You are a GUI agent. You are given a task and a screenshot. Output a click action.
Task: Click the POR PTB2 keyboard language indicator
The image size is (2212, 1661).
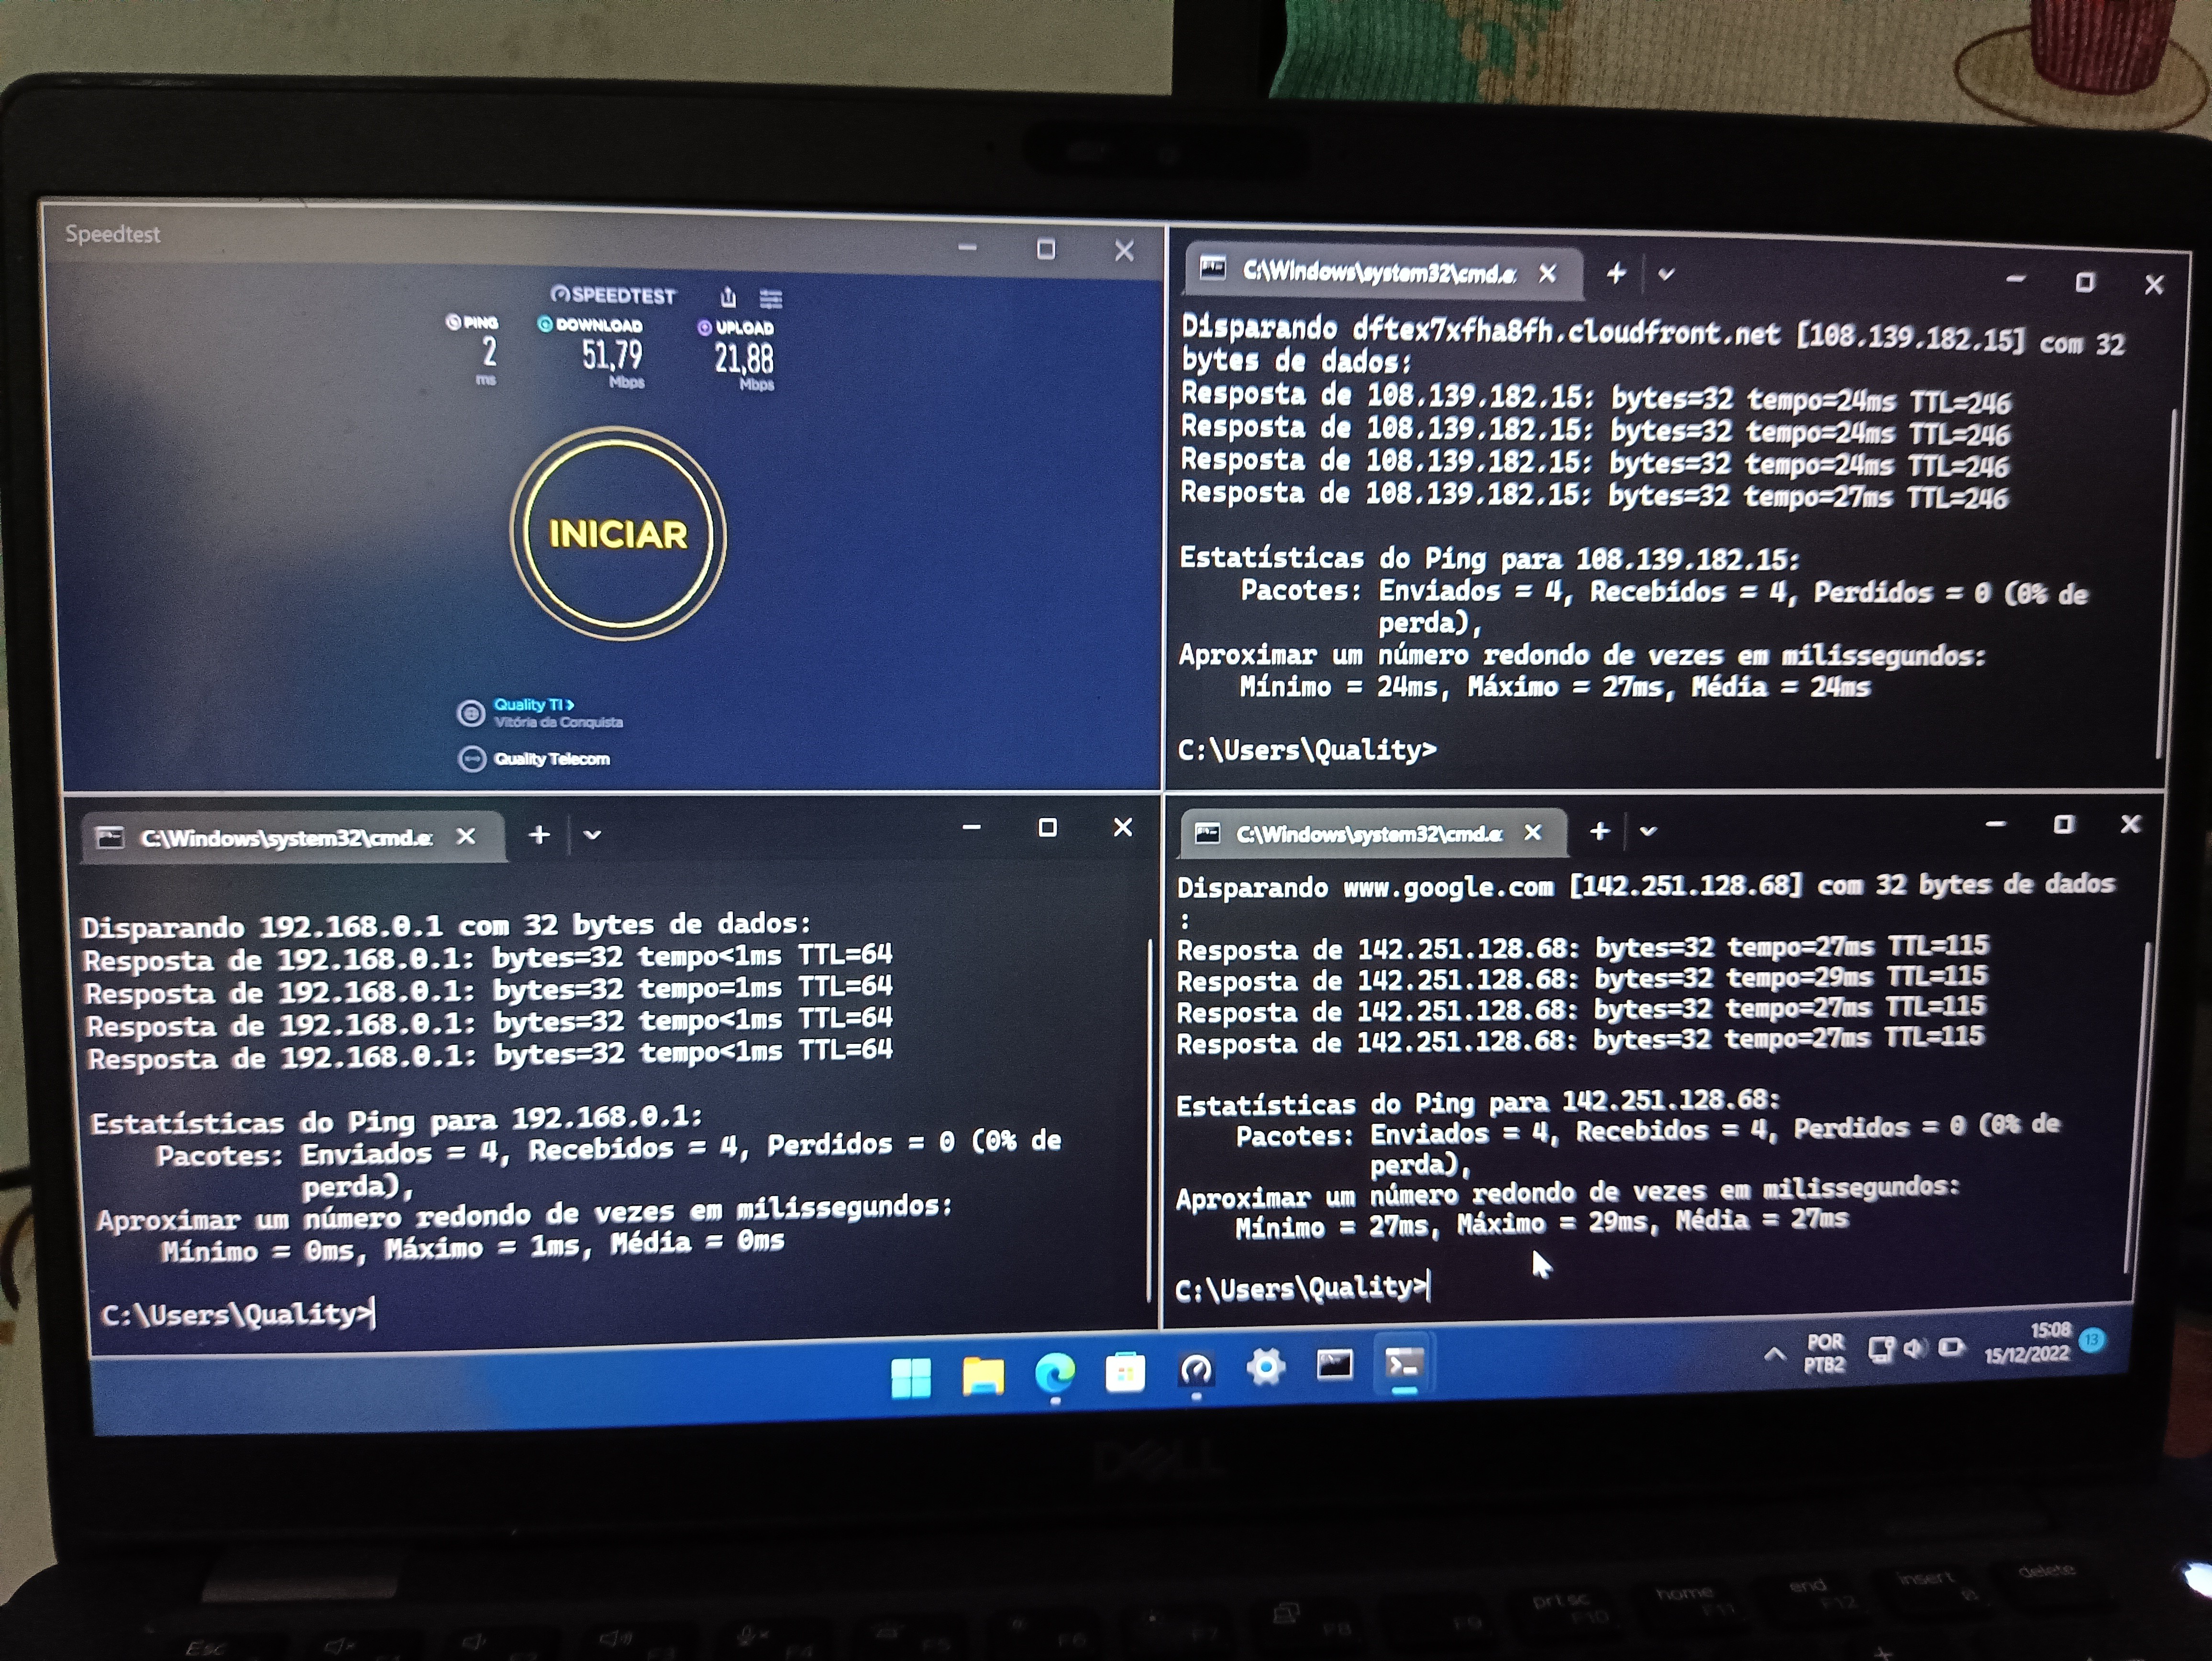[1825, 1353]
